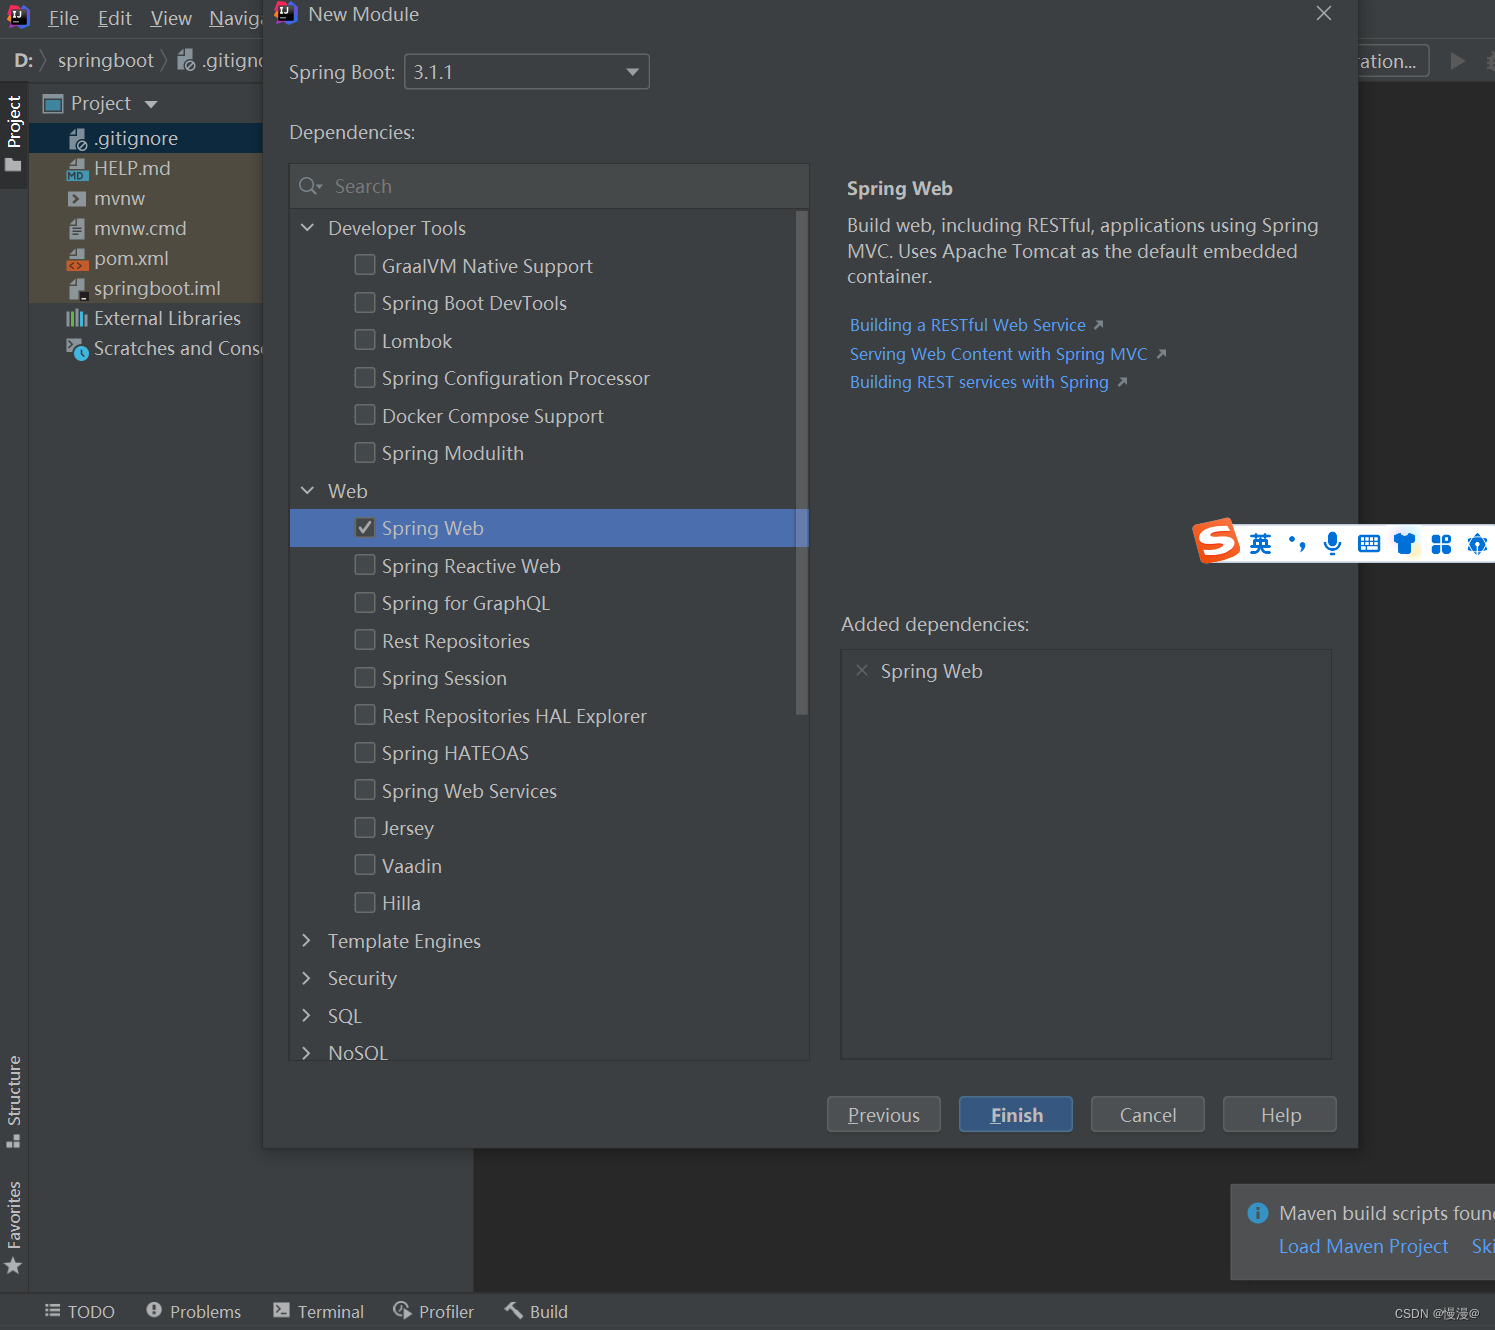Select springboot in the breadcrumb path
The height and width of the screenshot is (1330, 1495).
(x=106, y=61)
